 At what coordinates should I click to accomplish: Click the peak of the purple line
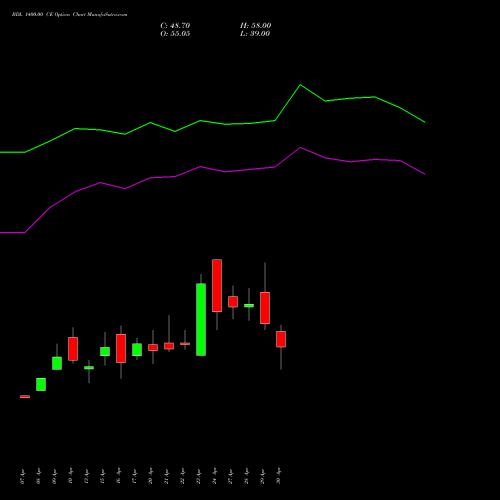click(300, 147)
